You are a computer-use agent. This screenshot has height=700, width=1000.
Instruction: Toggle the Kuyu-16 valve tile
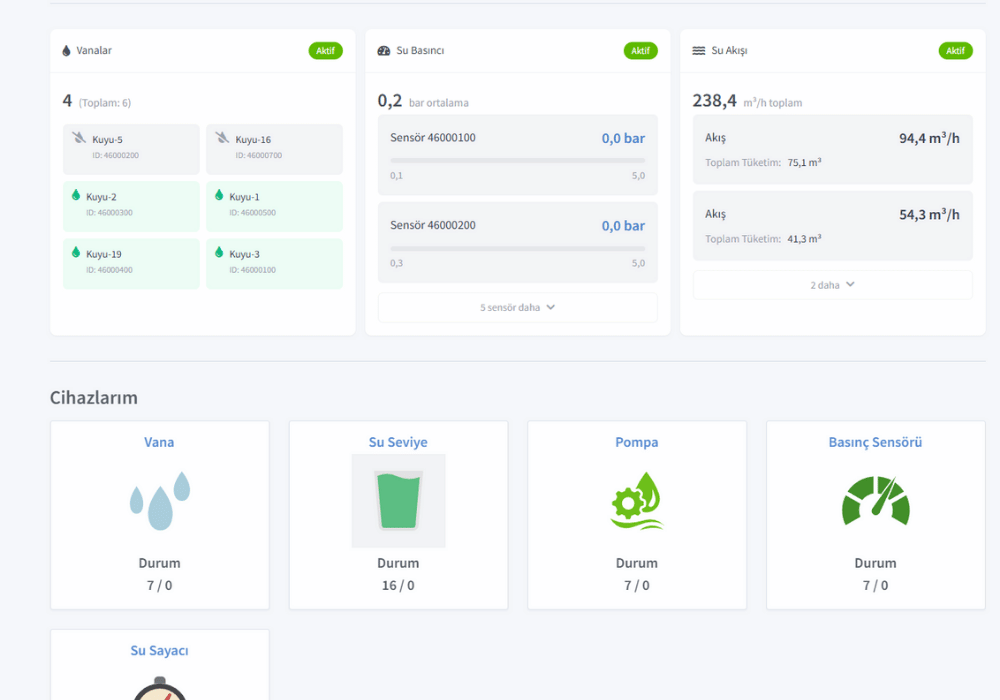coord(274,149)
